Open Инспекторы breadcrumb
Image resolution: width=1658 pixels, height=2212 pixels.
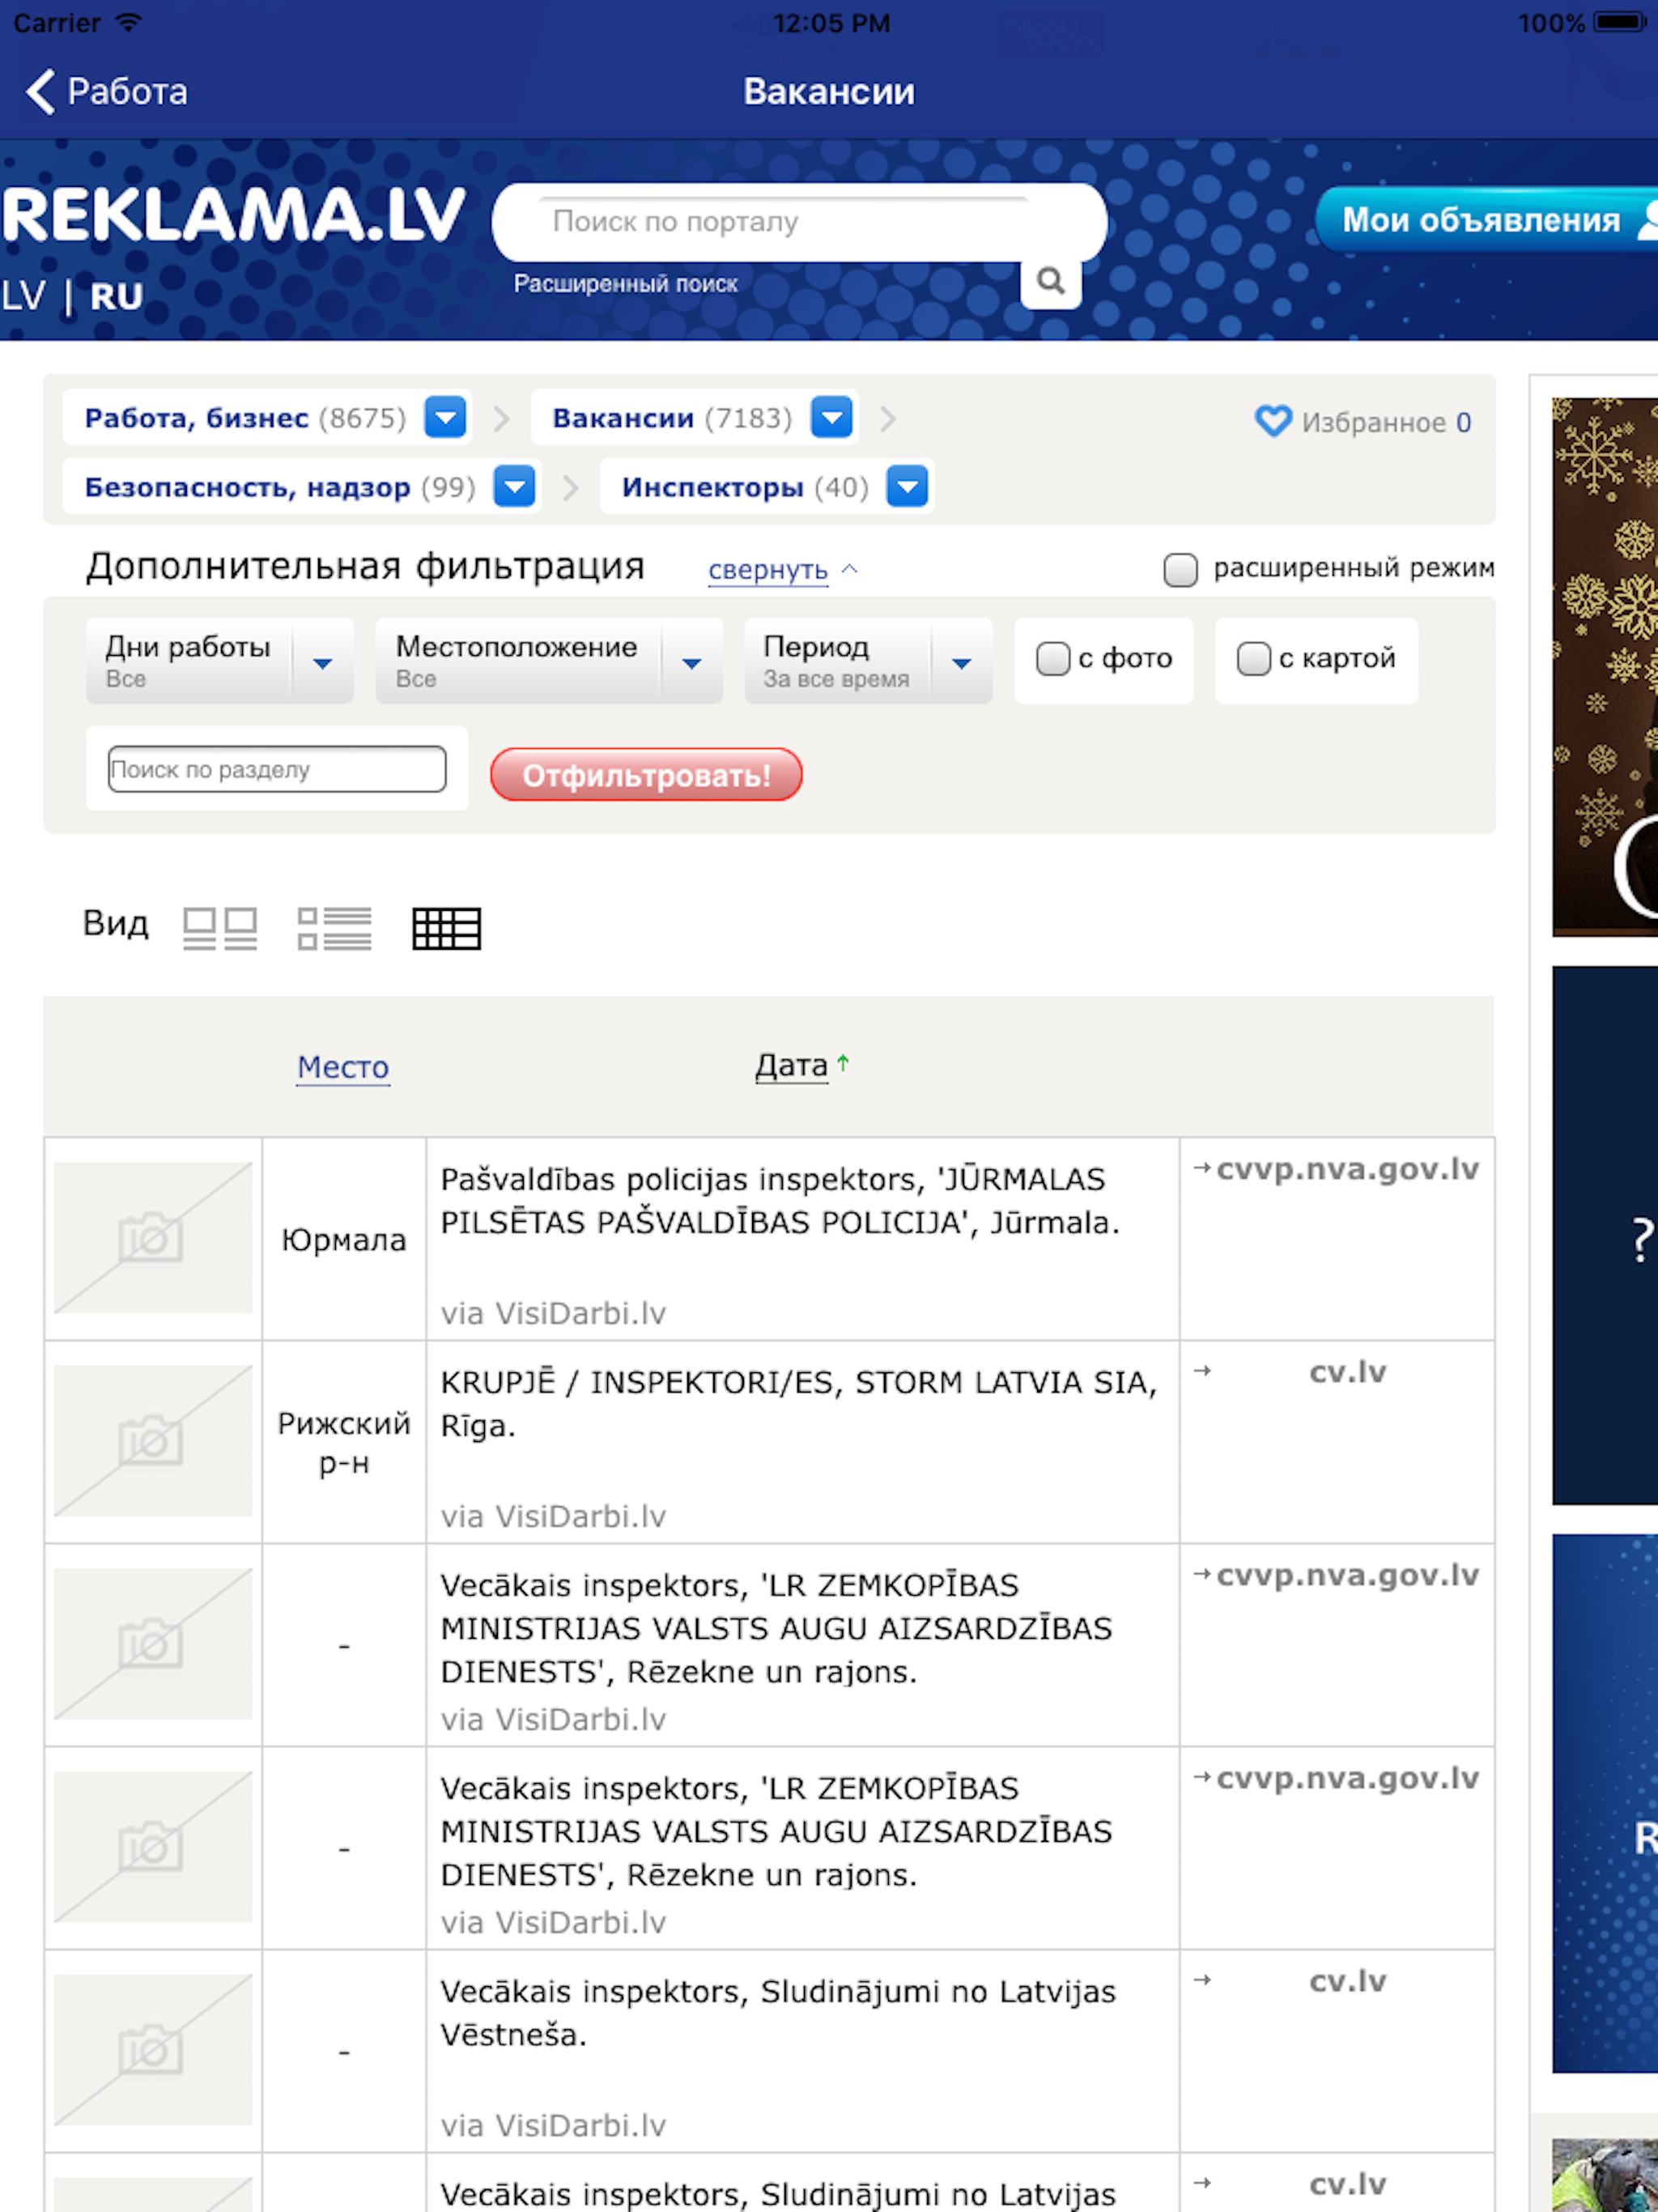pos(712,488)
